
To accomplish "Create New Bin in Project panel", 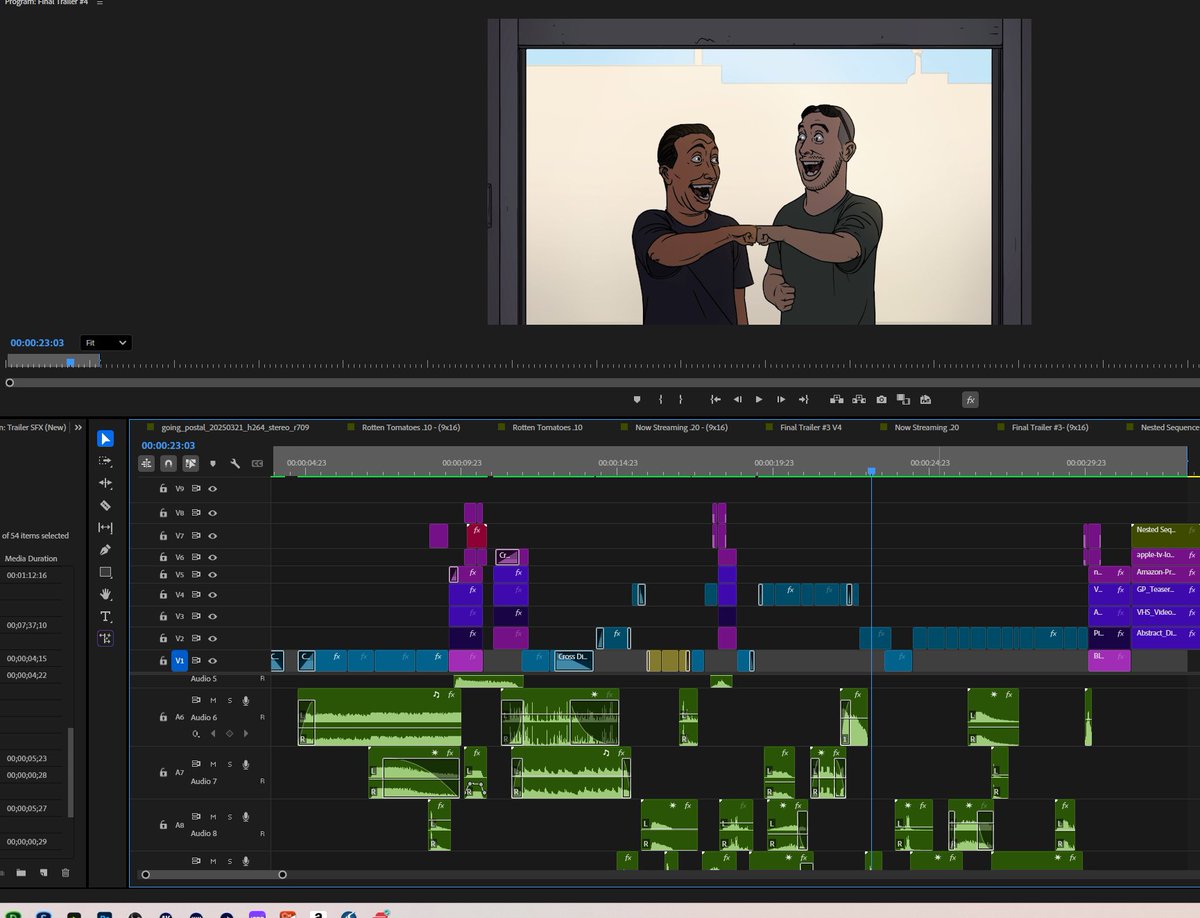I will tap(21, 873).
